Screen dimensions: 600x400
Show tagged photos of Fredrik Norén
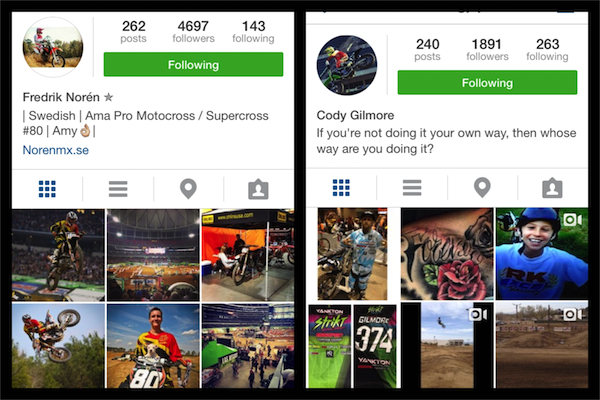258,189
